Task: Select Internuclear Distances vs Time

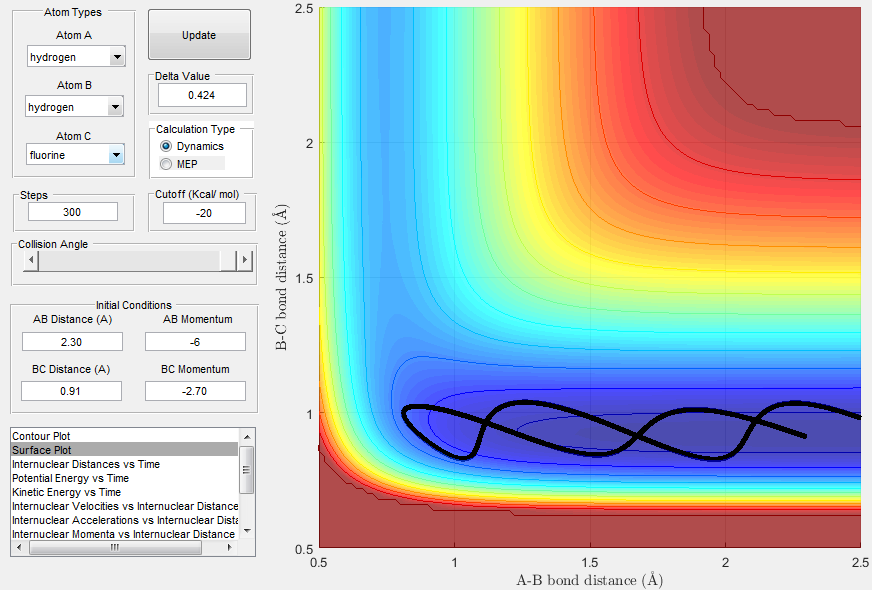Action: point(125,464)
